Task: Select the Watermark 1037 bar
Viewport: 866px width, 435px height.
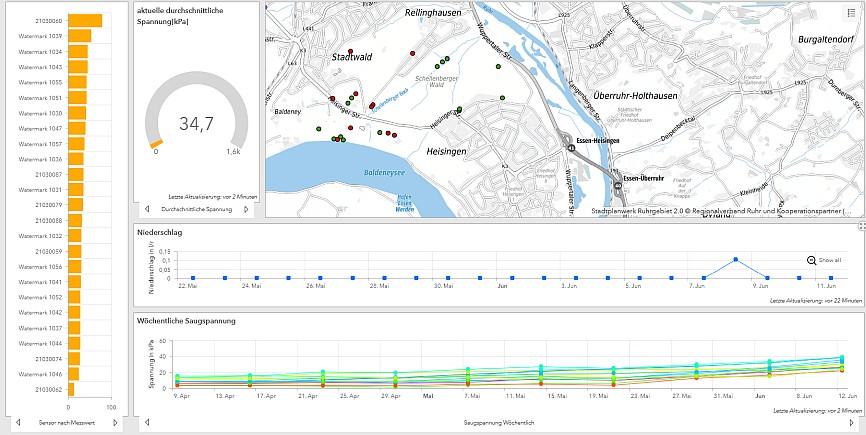Action: point(74,328)
